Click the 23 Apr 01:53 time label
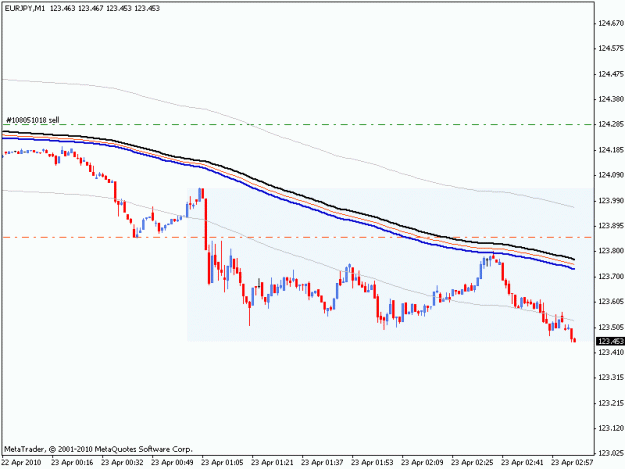 coord(372,463)
